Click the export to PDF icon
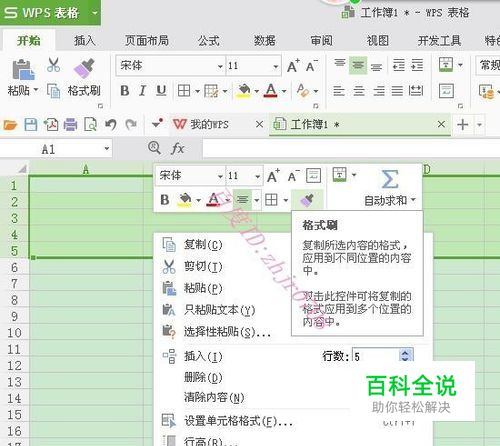This screenshot has height=446, width=500. pyautogui.click(x=51, y=125)
